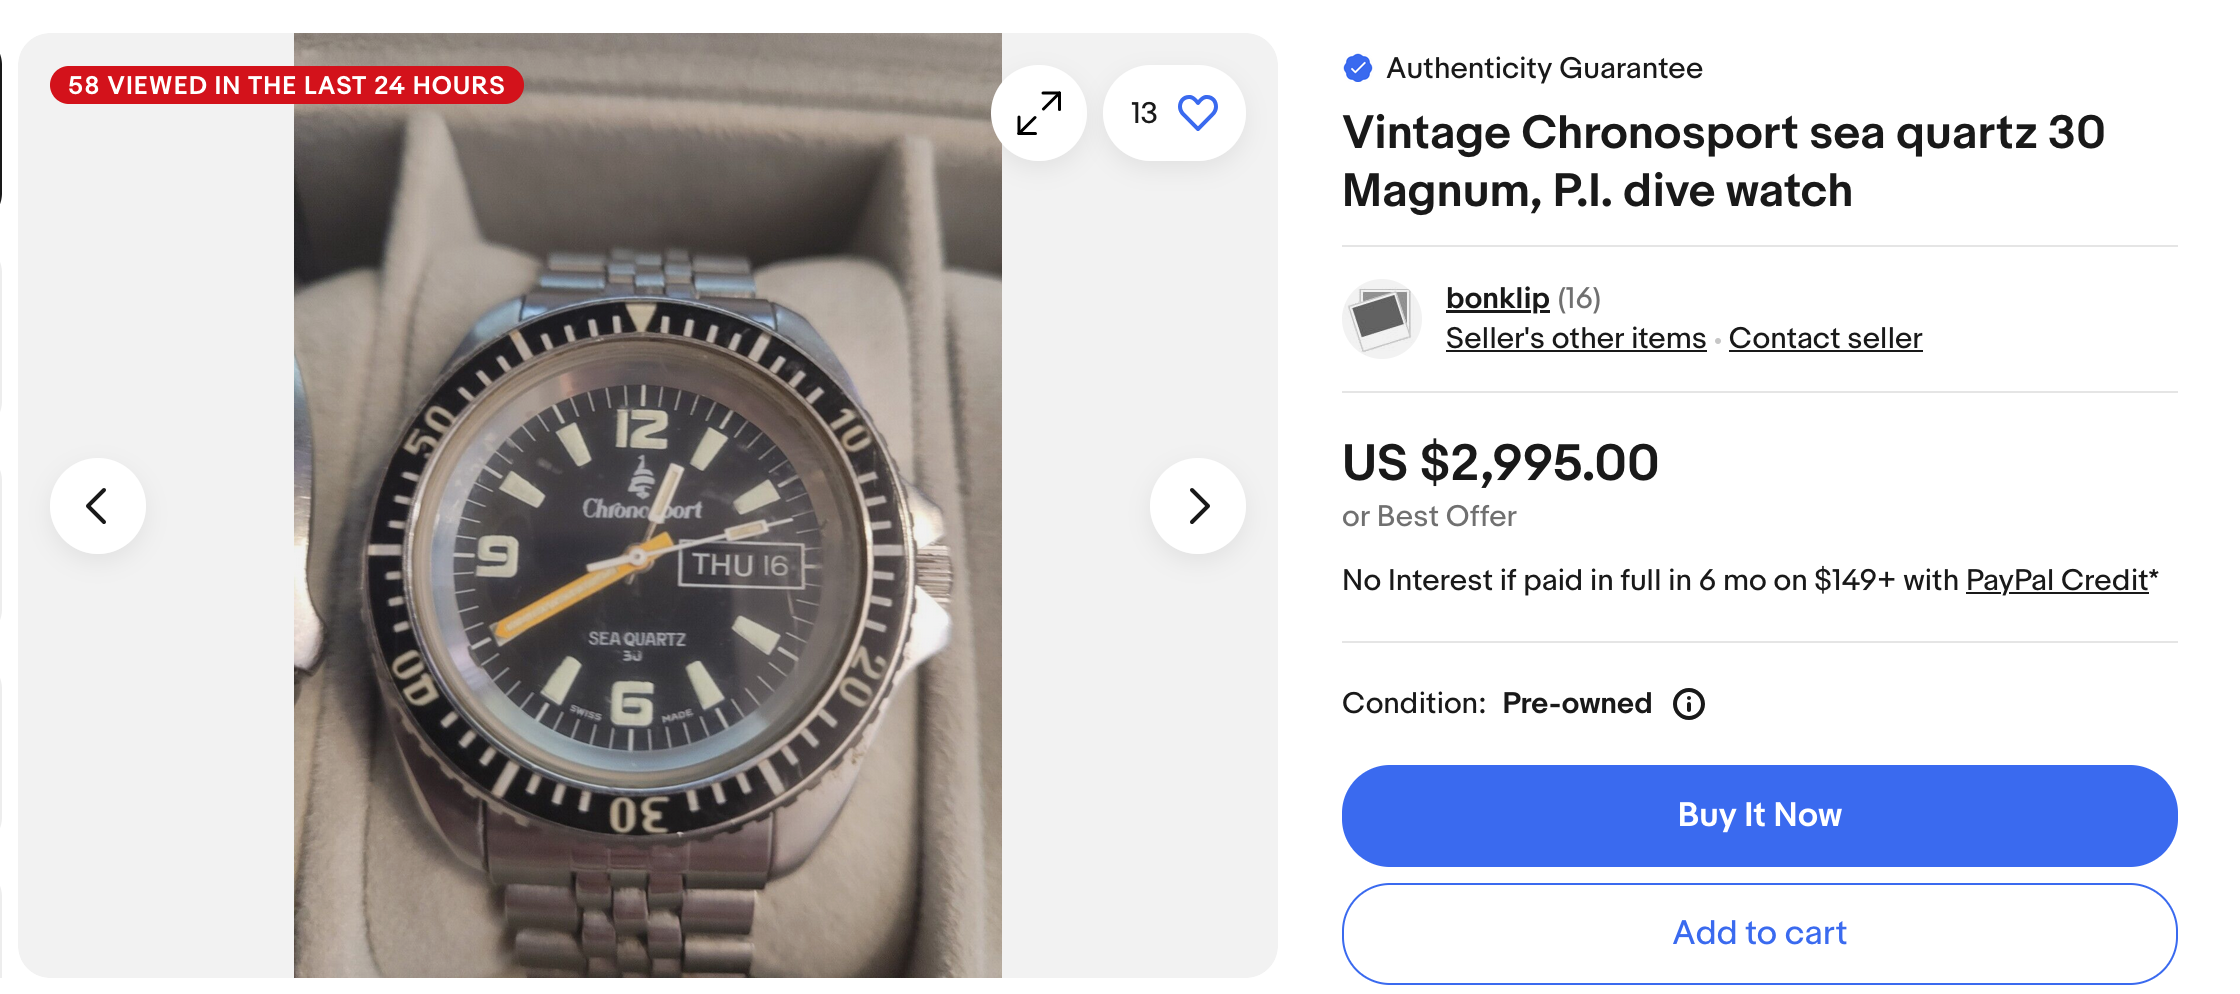Click the blue Authenticity Guarantee checkmark badge
This screenshot has width=2240, height=994.
tap(1358, 68)
